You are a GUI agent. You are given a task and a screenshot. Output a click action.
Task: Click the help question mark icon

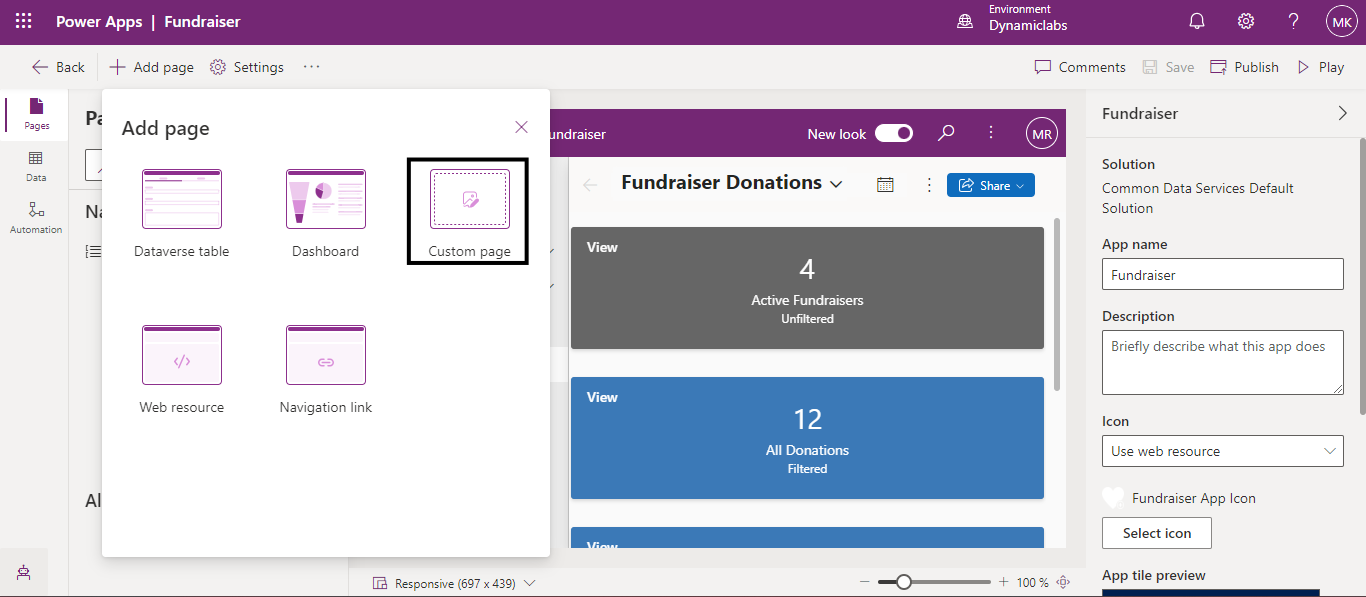coord(1293,21)
